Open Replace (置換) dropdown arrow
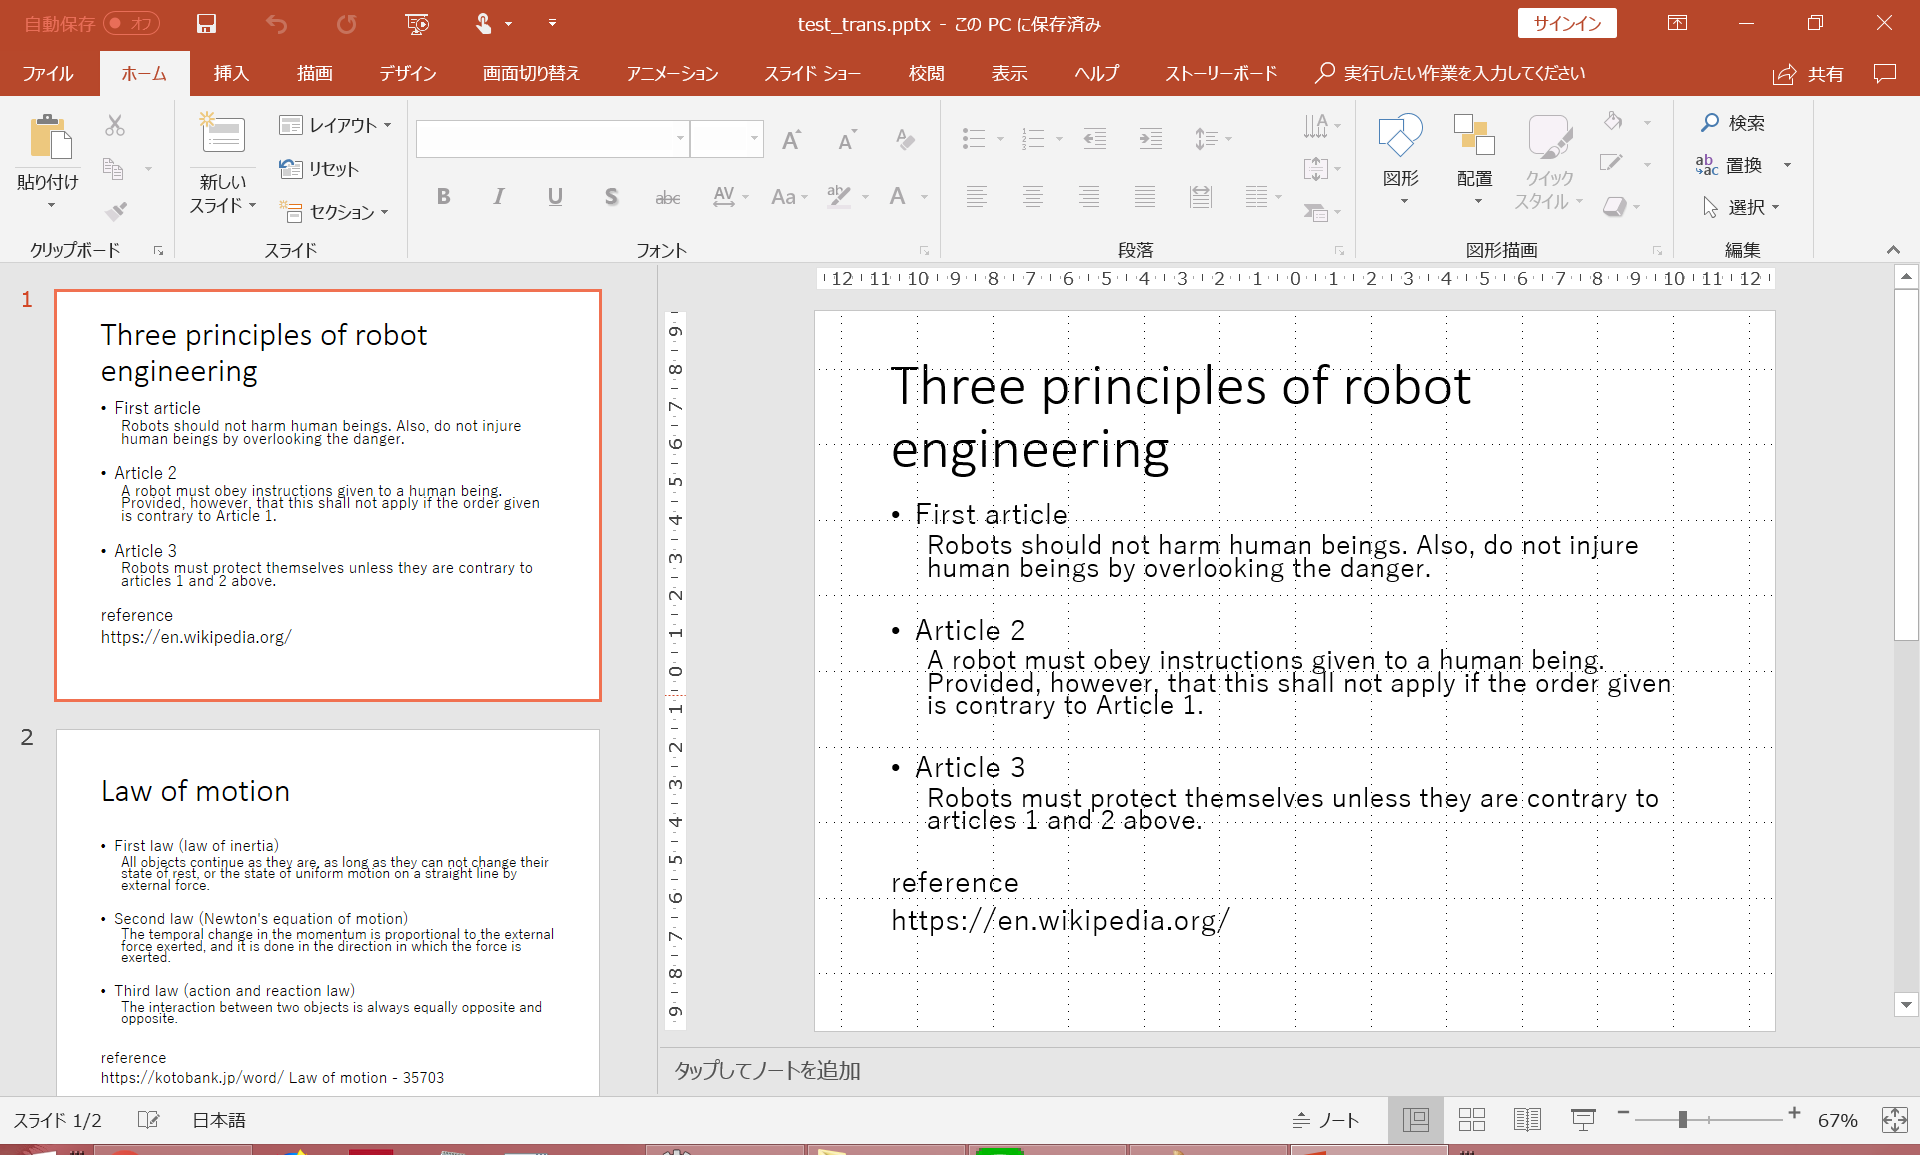Screen dimensions: 1920x1155 pos(1787,165)
